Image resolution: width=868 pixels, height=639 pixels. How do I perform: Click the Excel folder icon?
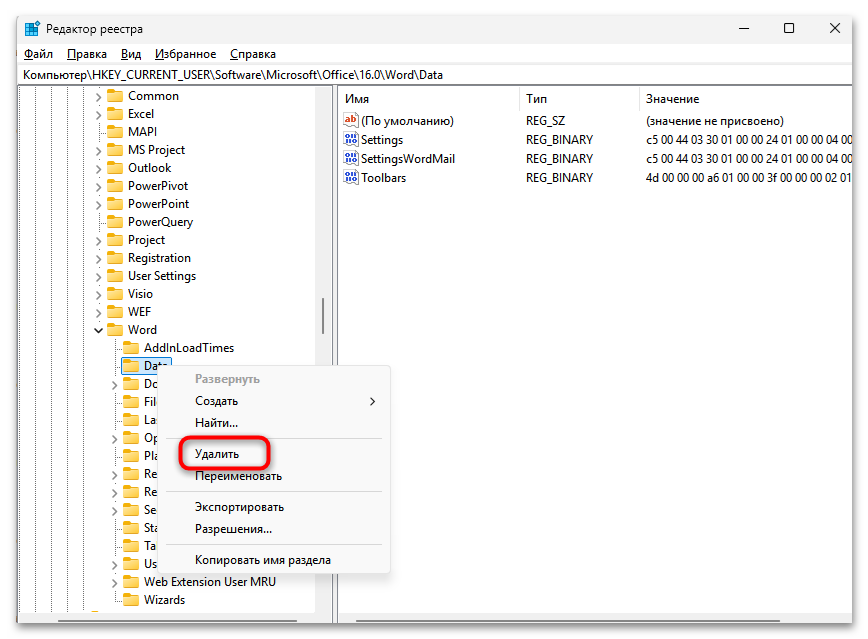(x=113, y=113)
